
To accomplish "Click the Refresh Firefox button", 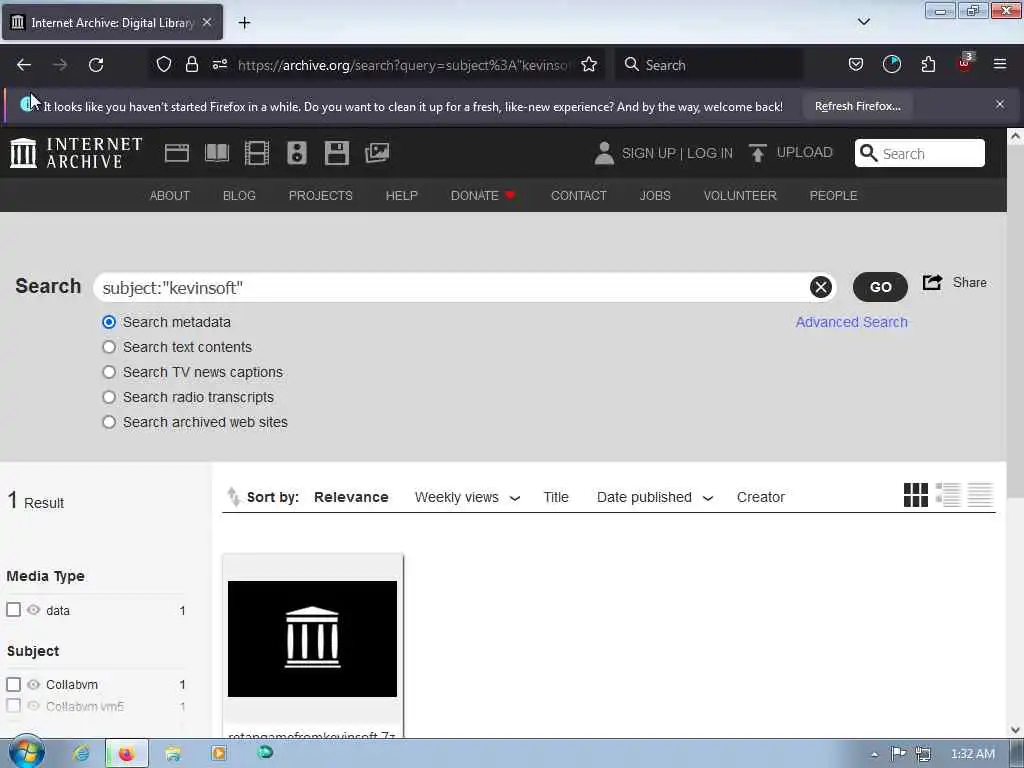I will (x=857, y=106).
